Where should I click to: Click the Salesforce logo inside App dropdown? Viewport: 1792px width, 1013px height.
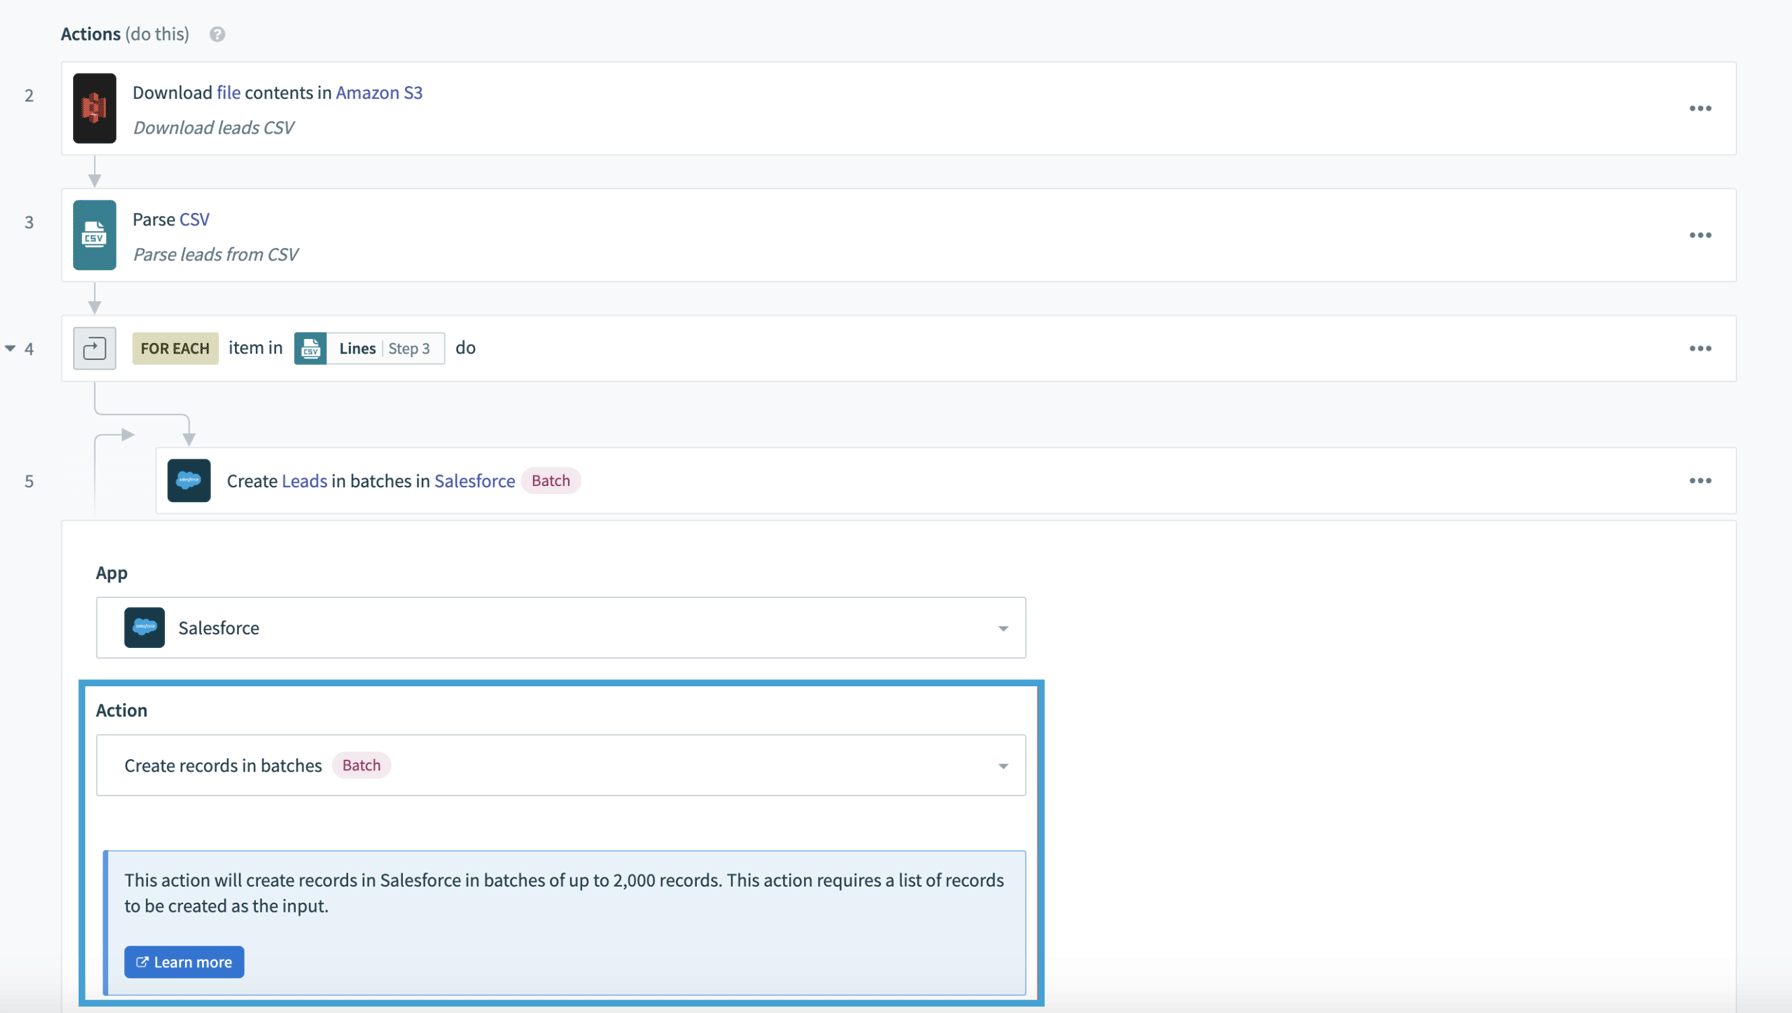pyautogui.click(x=144, y=628)
